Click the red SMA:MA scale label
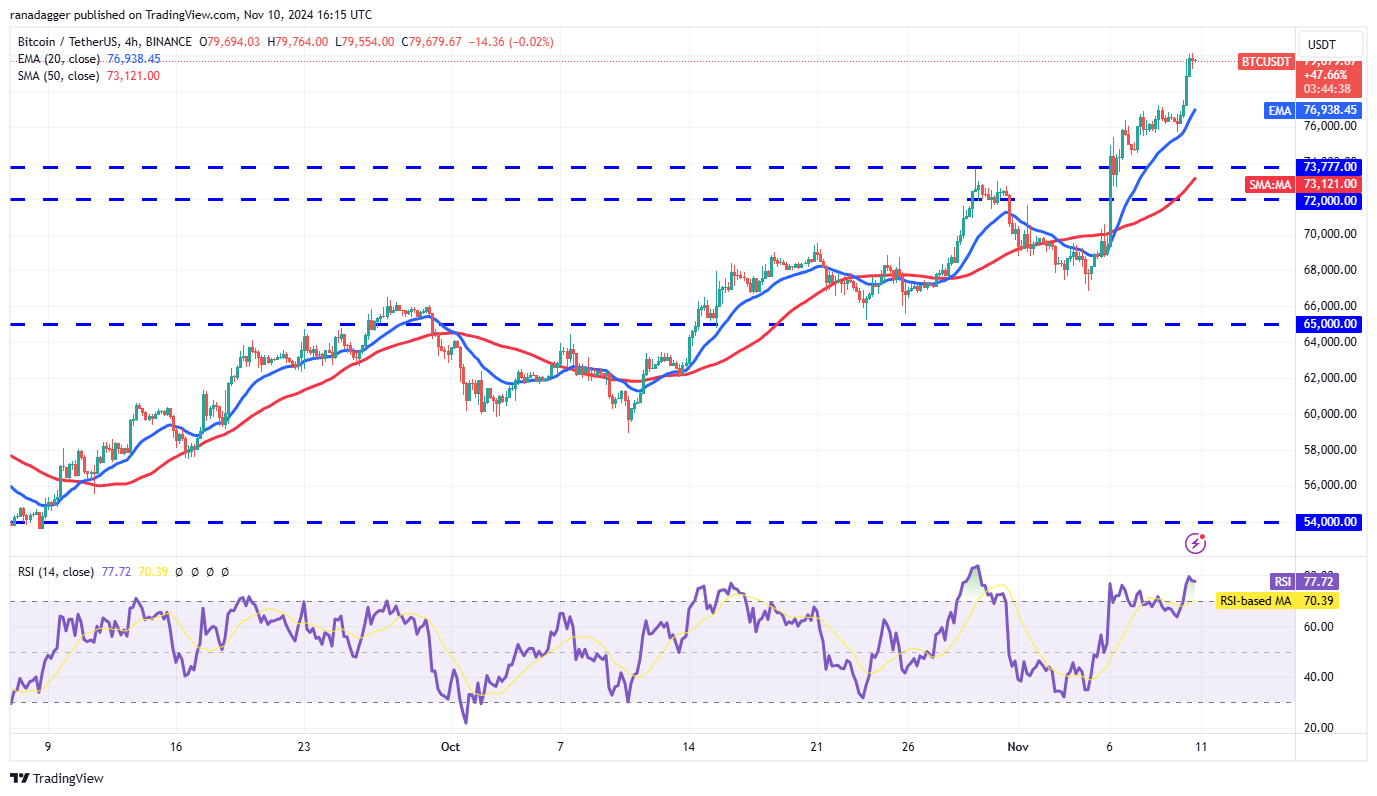The image size is (1377, 796). tap(1270, 184)
